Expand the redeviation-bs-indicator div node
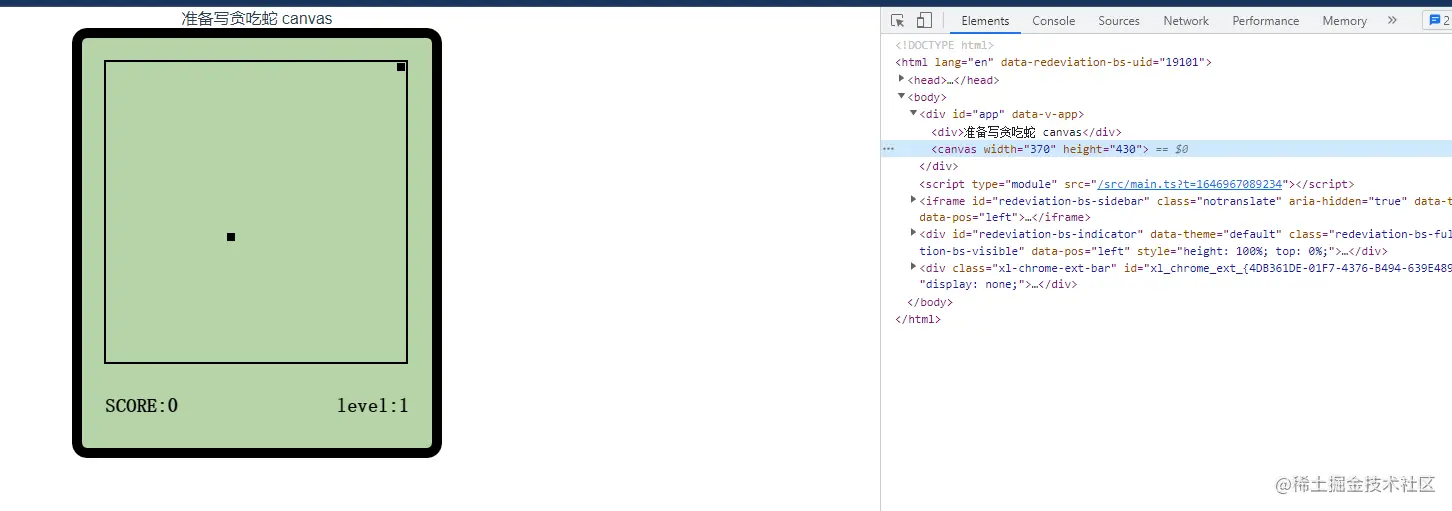This screenshot has width=1452, height=511. click(914, 233)
